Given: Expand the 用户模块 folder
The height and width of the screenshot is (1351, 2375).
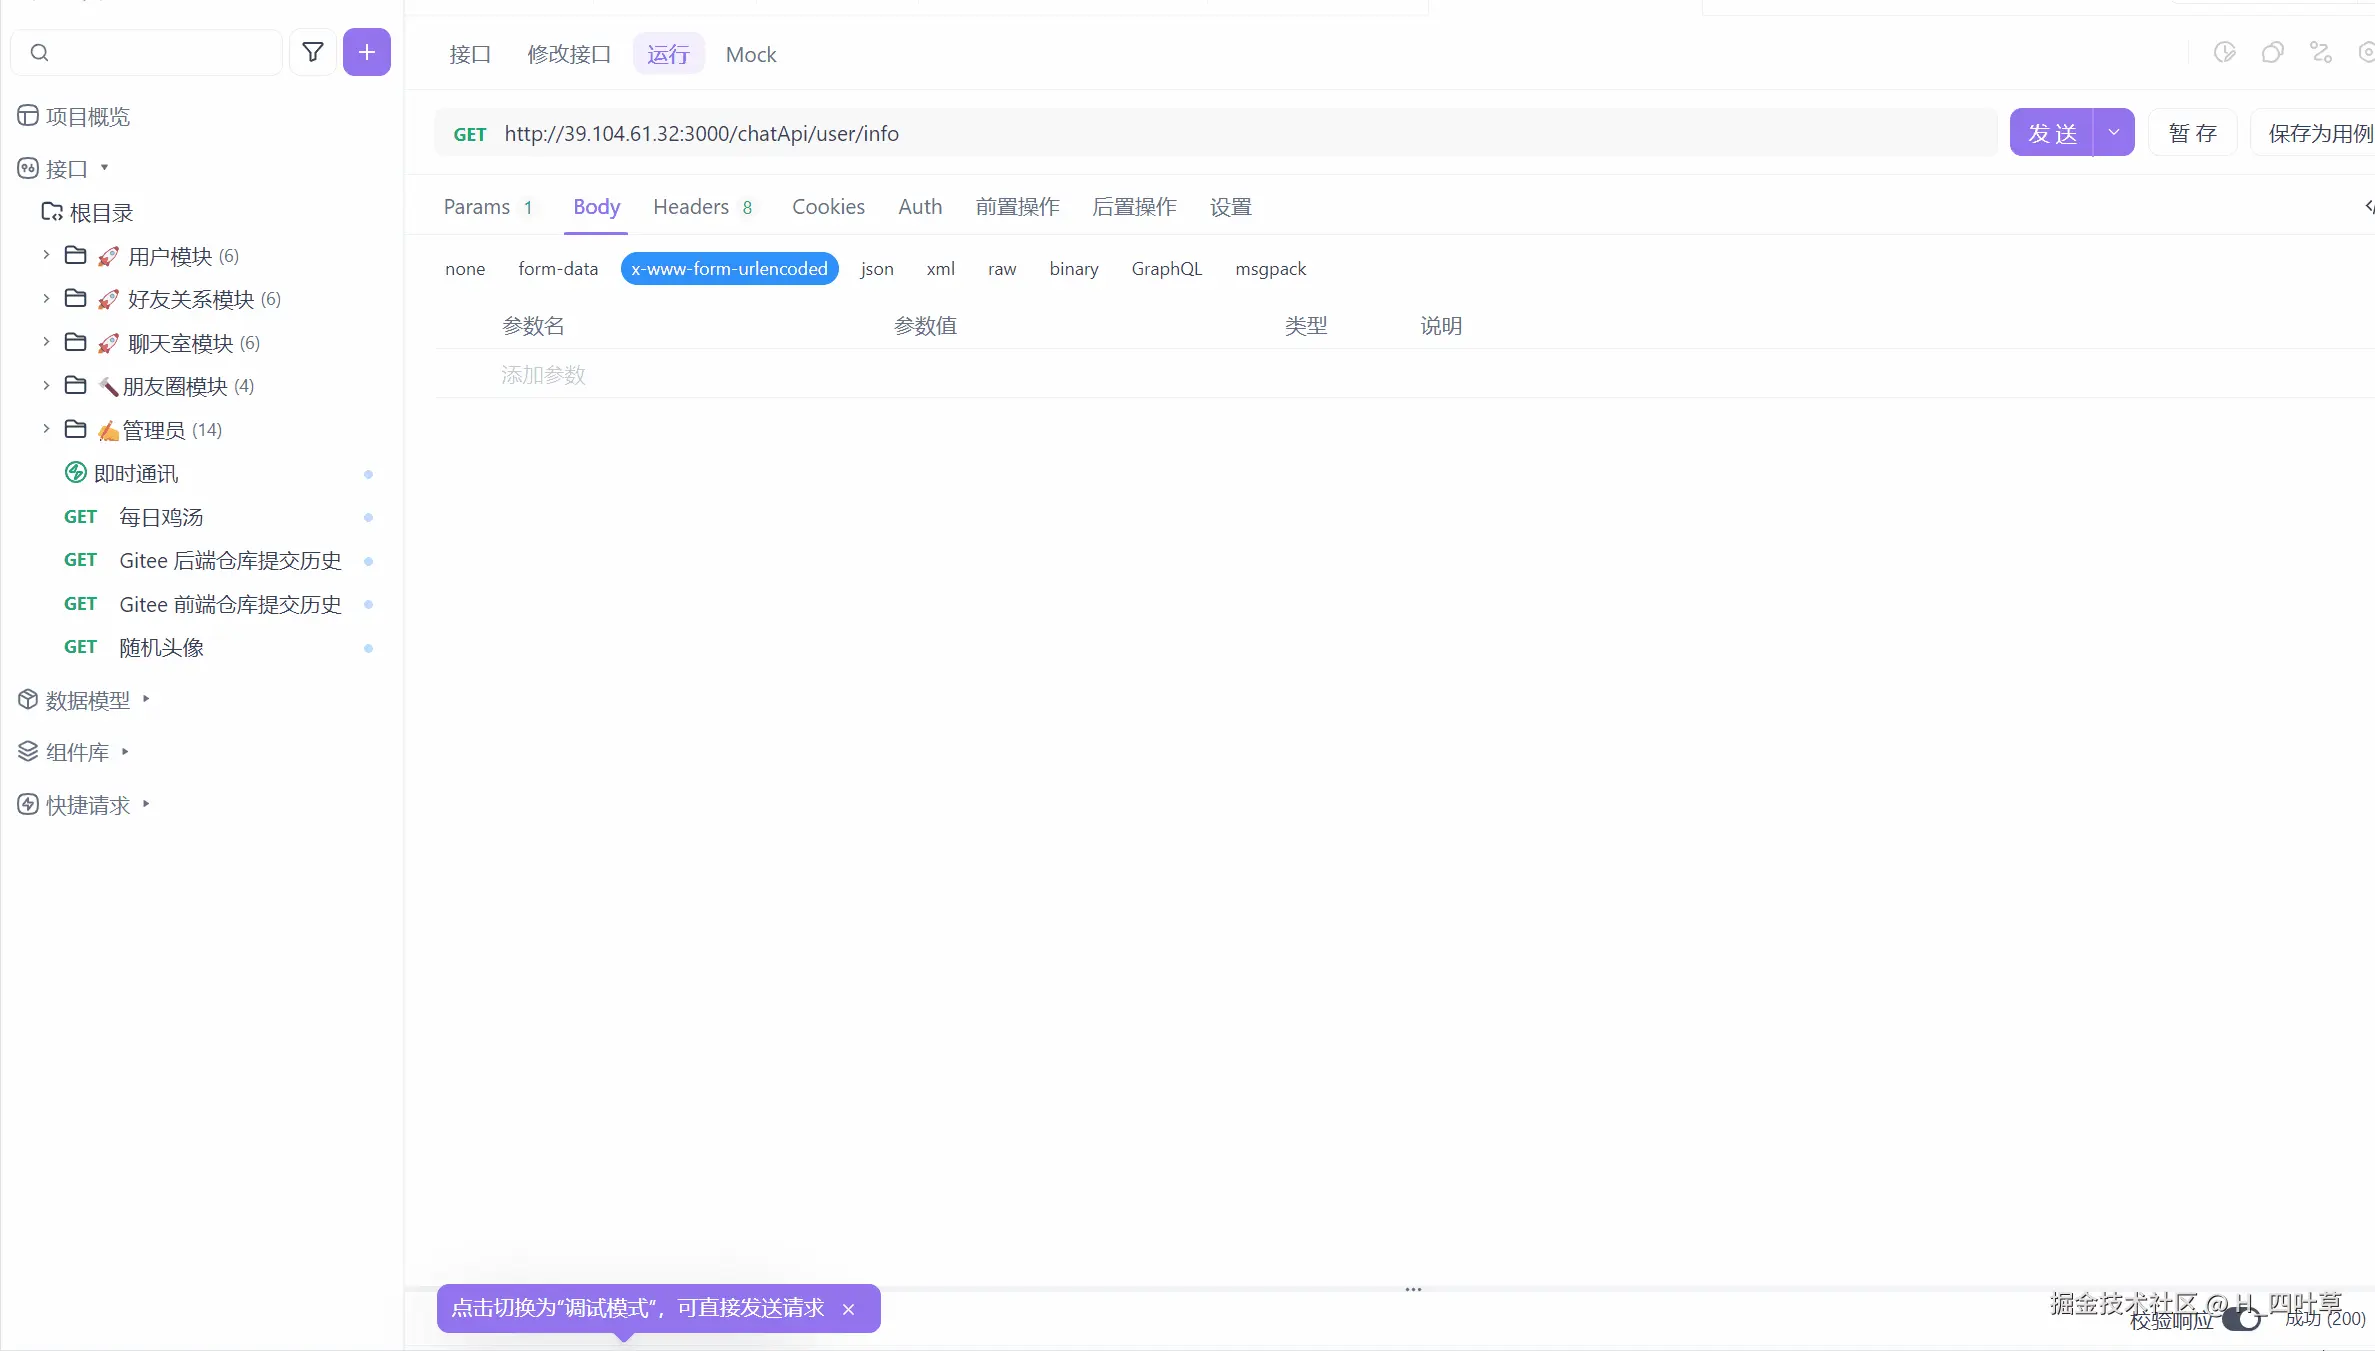Looking at the screenshot, I should pyautogui.click(x=46, y=256).
